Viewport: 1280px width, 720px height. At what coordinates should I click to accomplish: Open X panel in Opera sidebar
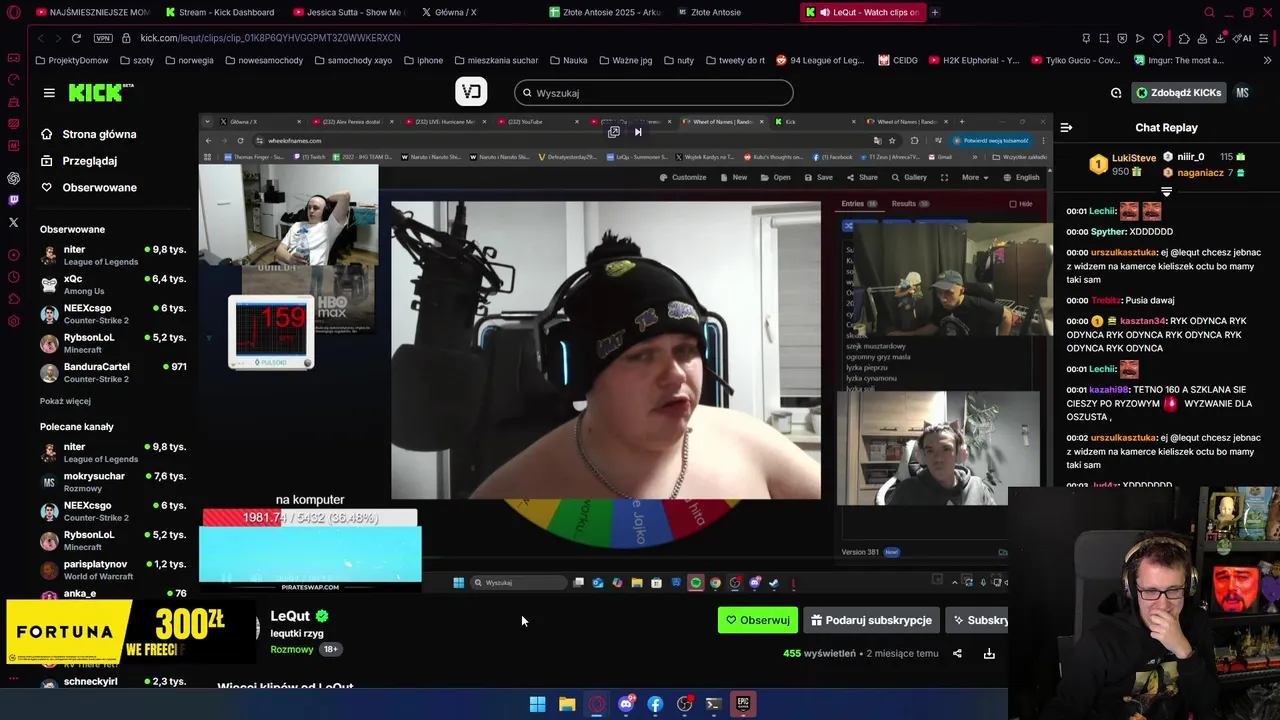[13, 222]
